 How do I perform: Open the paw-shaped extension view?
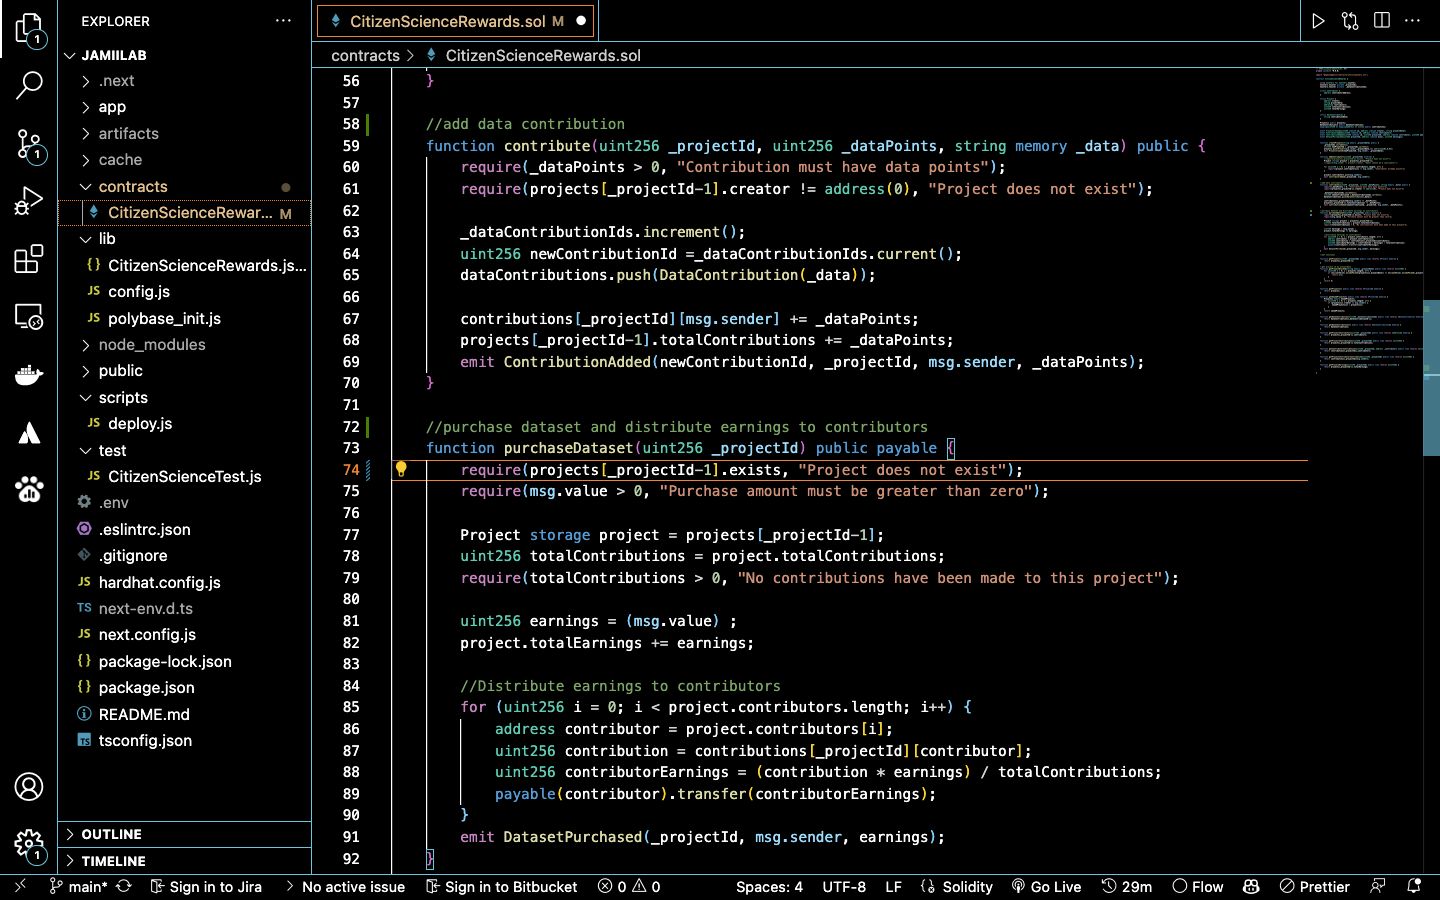(29, 490)
